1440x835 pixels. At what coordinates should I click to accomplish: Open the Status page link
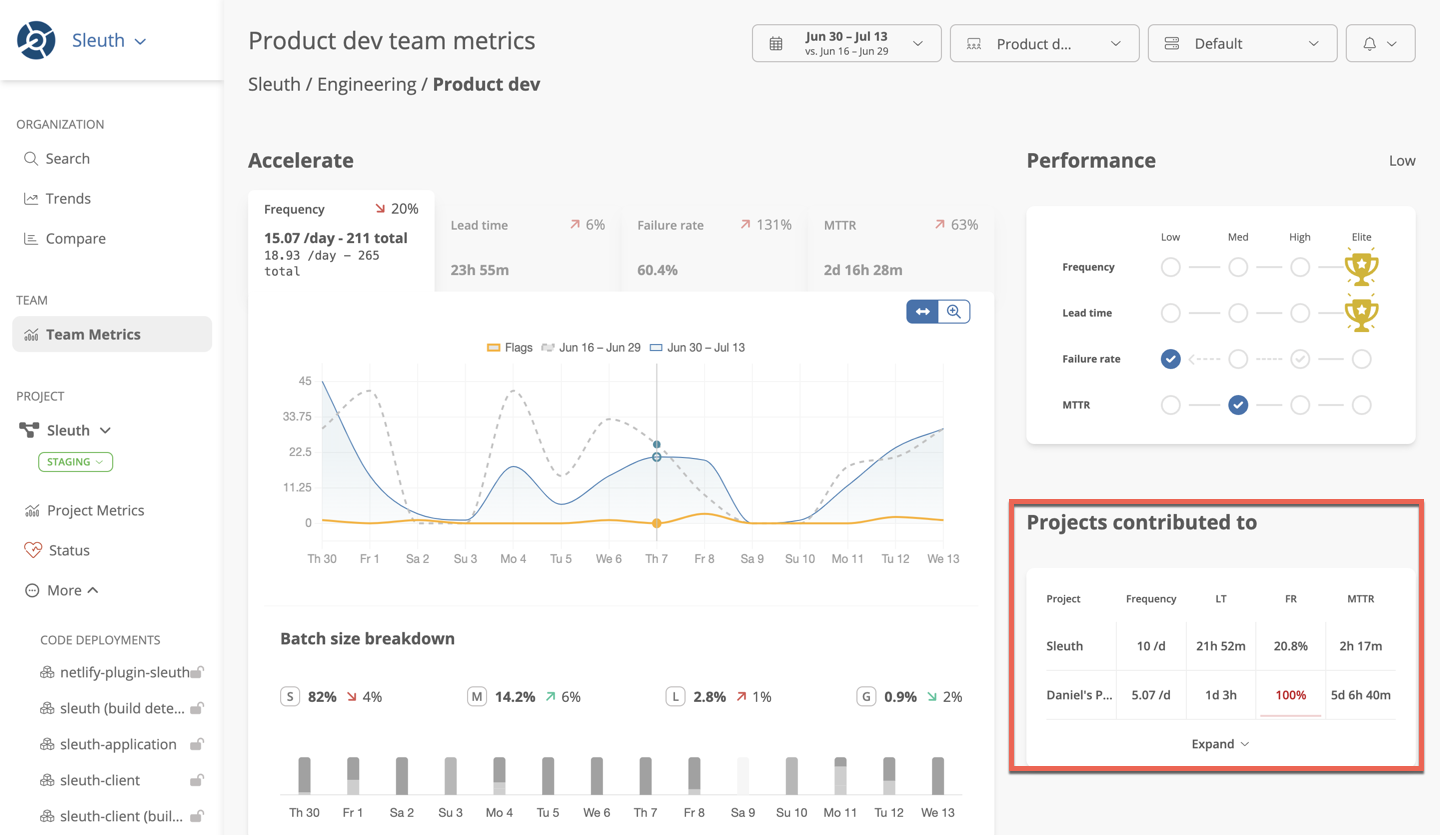point(69,550)
